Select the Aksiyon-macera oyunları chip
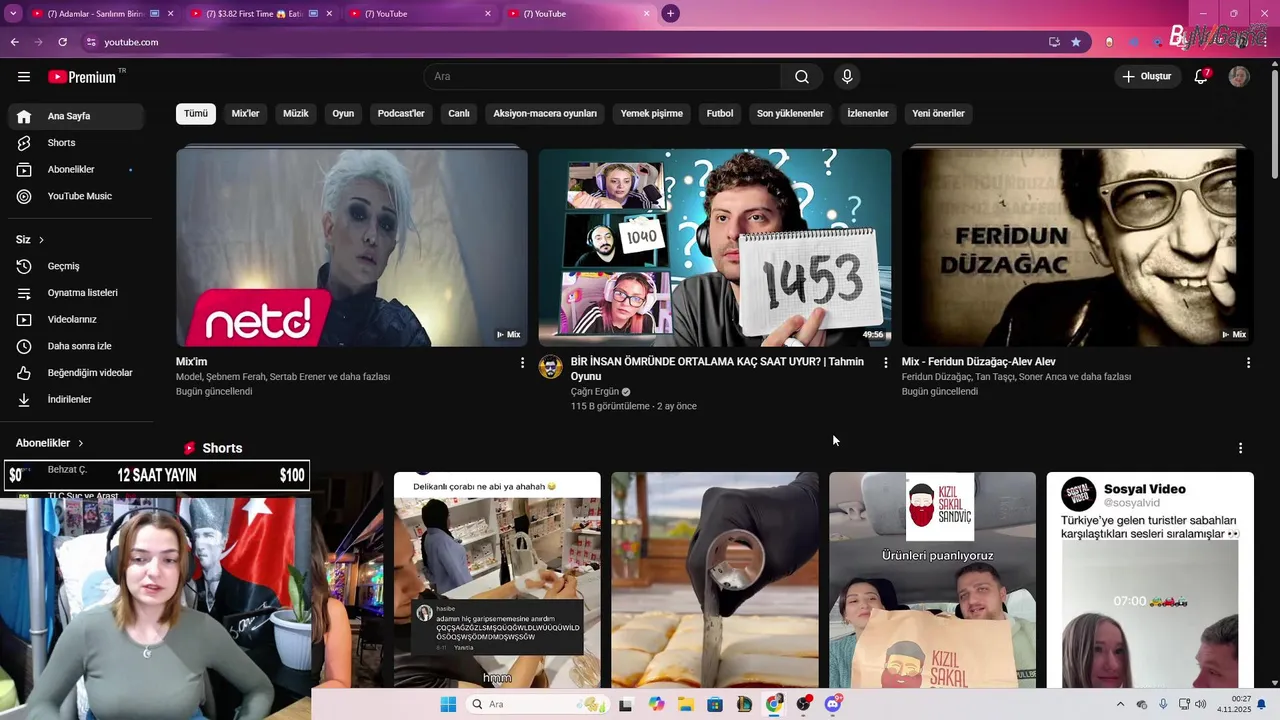 [x=545, y=114]
